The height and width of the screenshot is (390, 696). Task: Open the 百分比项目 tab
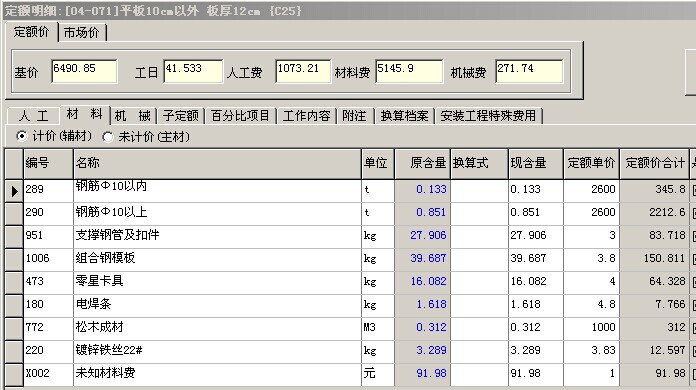(240, 116)
